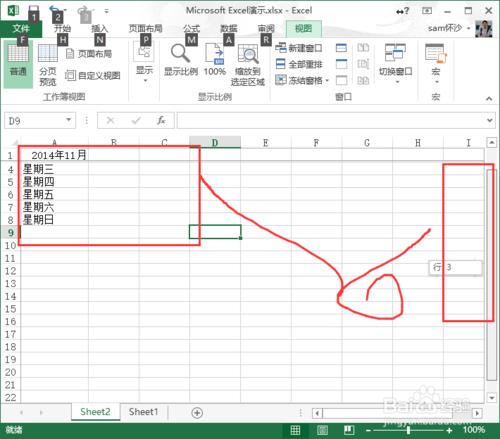
Task: Open Page Break Preview (分页预览)
Action: point(48,65)
